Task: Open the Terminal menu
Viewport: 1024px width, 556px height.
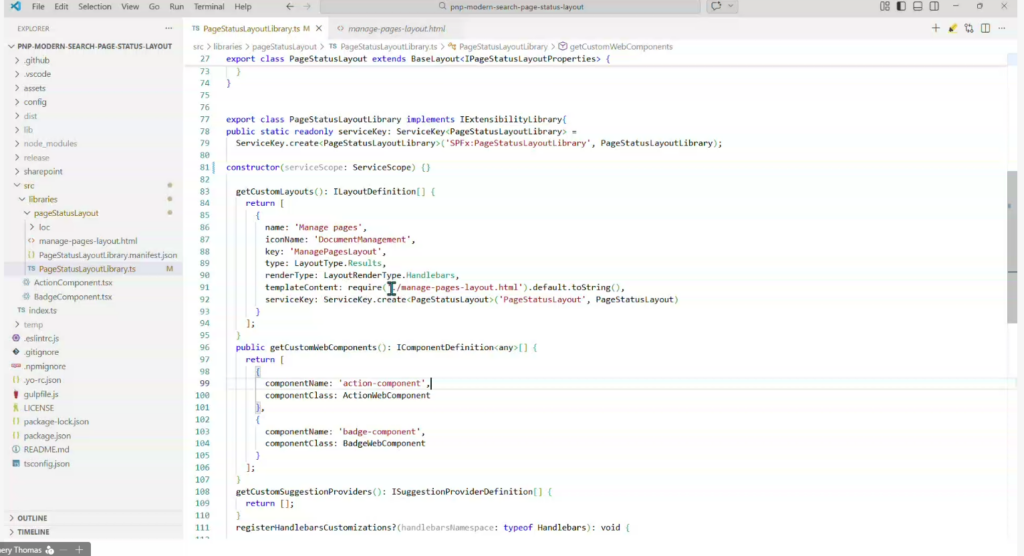Action: pyautogui.click(x=209, y=7)
